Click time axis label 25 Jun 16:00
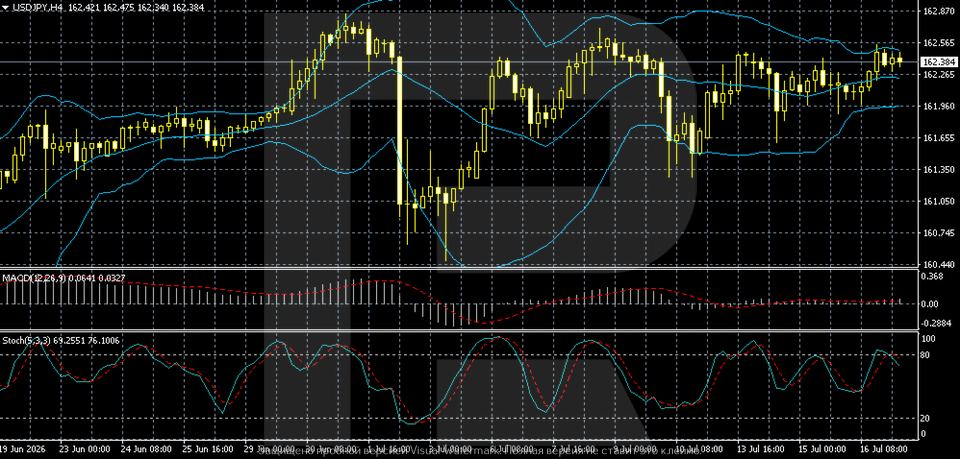The height and width of the screenshot is (459, 960). 208,449
